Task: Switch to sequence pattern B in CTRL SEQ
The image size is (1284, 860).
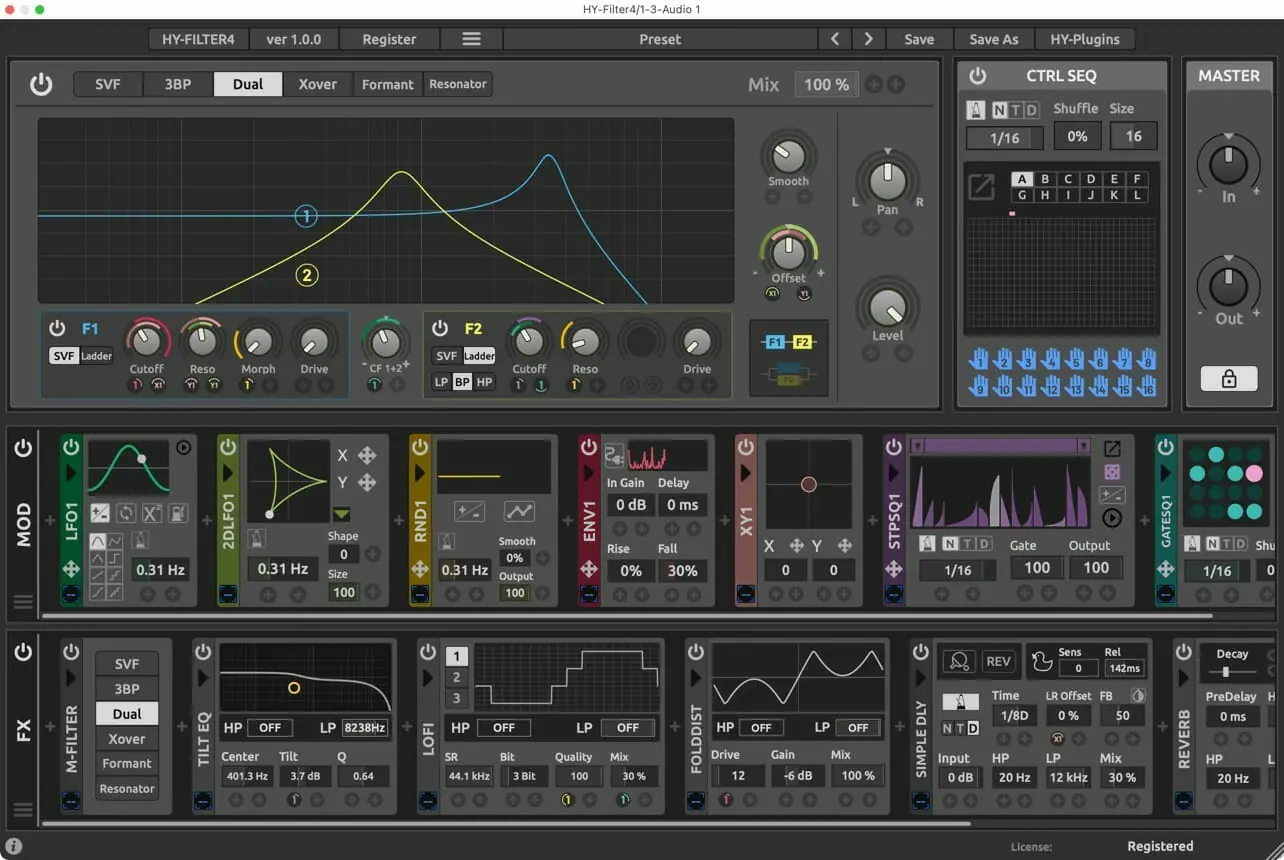Action: coord(1045,178)
